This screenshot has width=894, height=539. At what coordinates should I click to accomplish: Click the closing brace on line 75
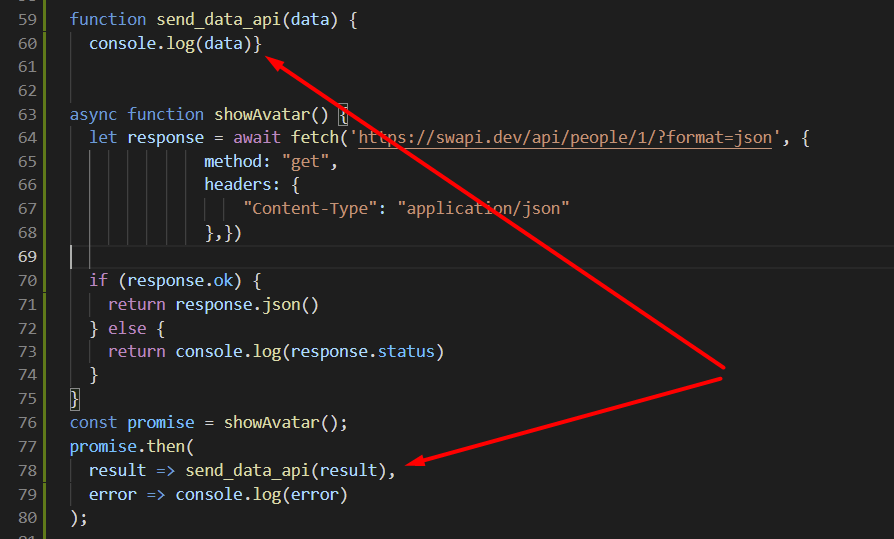click(75, 399)
